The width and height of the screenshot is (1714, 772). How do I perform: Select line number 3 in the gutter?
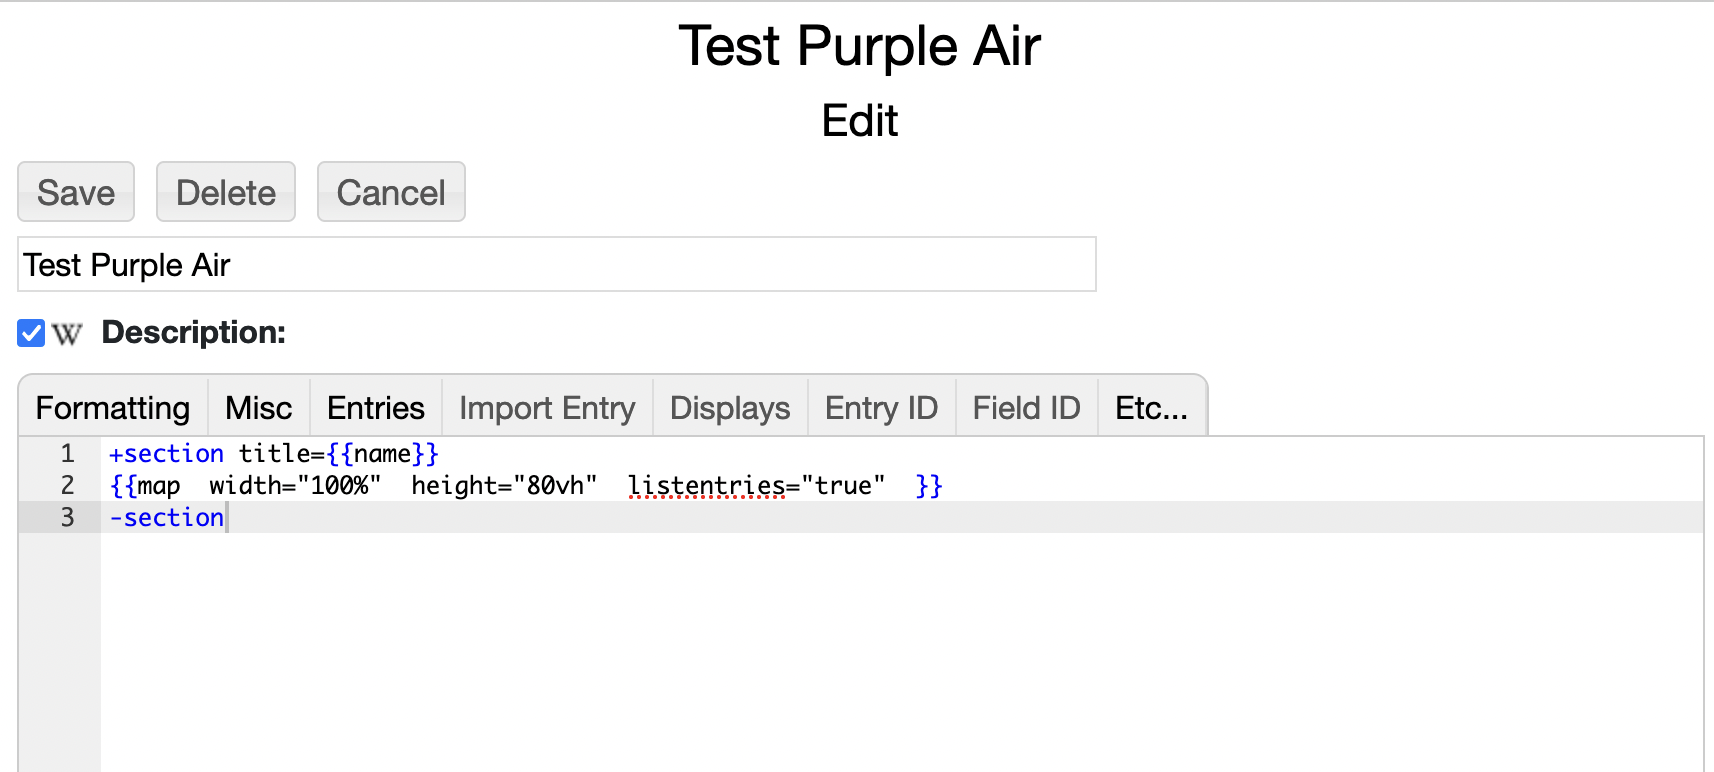(67, 517)
